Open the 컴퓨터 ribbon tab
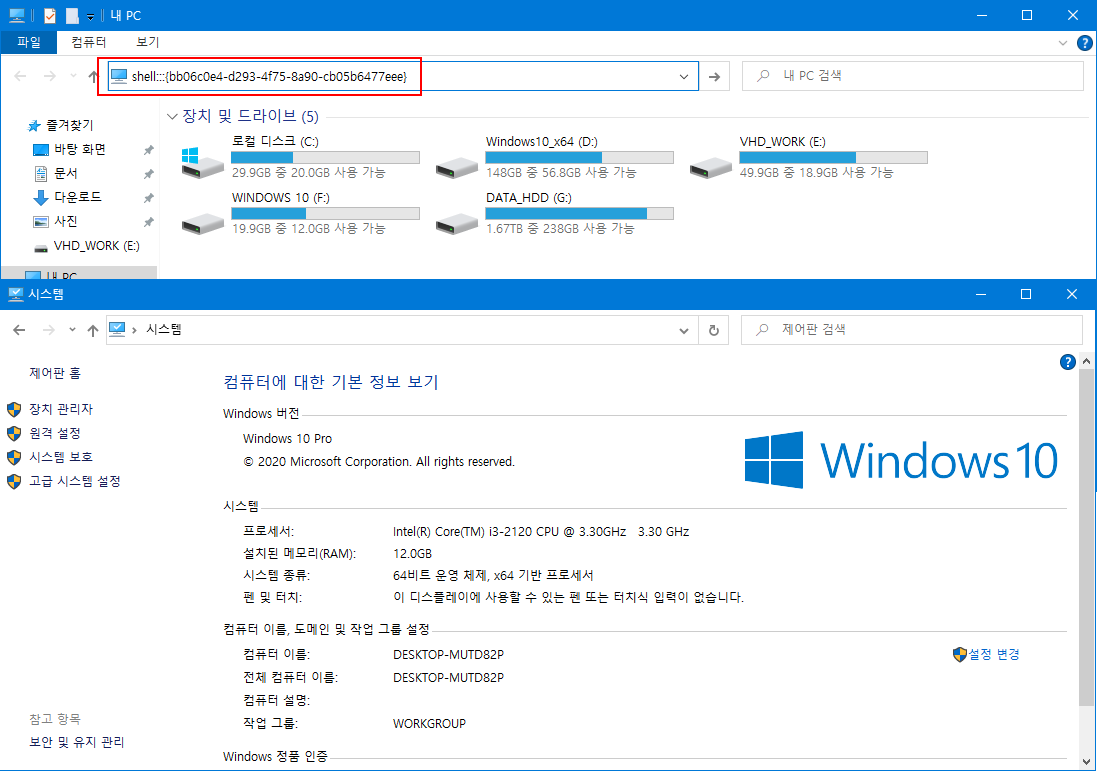Image resolution: width=1097 pixels, height=773 pixels. [89, 43]
